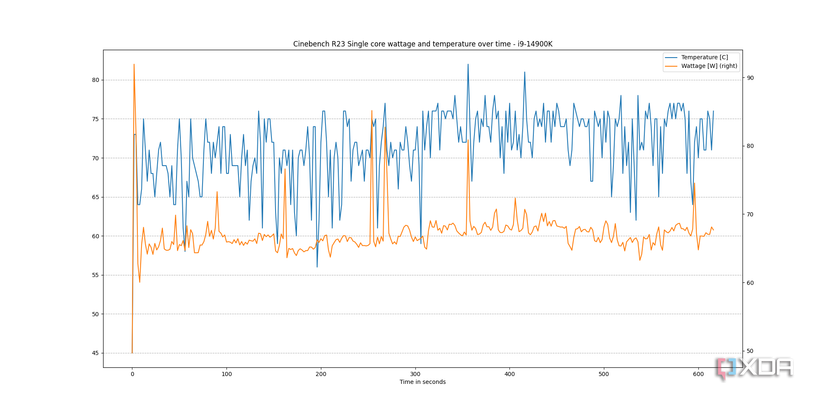Select the 'Temperature [C]' legend entry
Viewport: 825px width, 413px height.
tap(705, 57)
